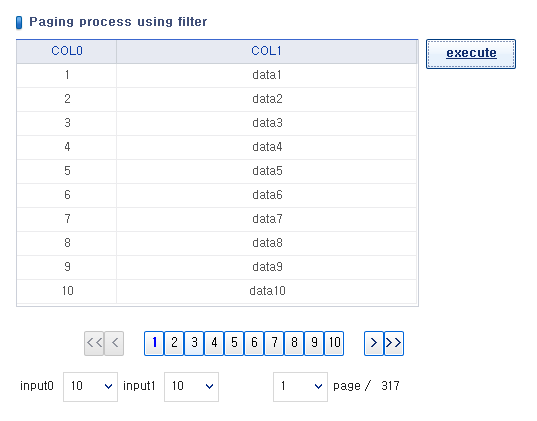Click the blue bullet icon beside title

click(19, 22)
